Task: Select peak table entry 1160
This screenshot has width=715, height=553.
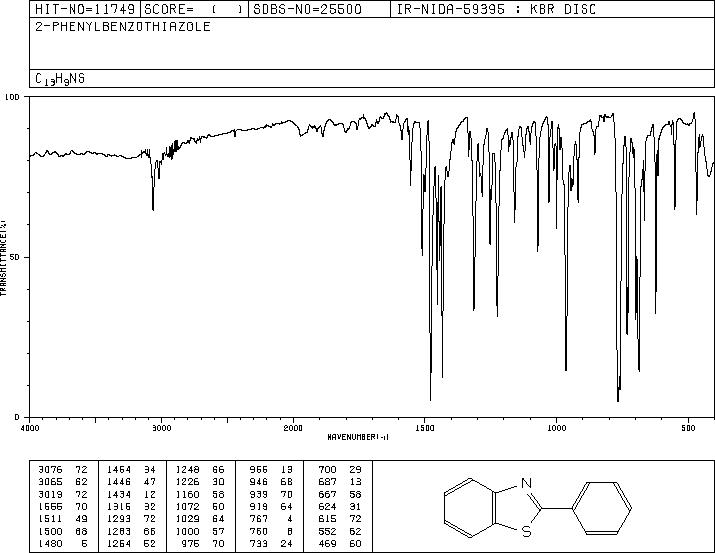Action: tap(200, 494)
